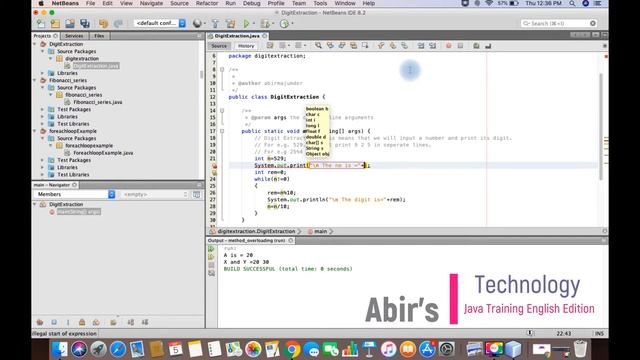Click the Redo toolbar icon

click(x=118, y=24)
